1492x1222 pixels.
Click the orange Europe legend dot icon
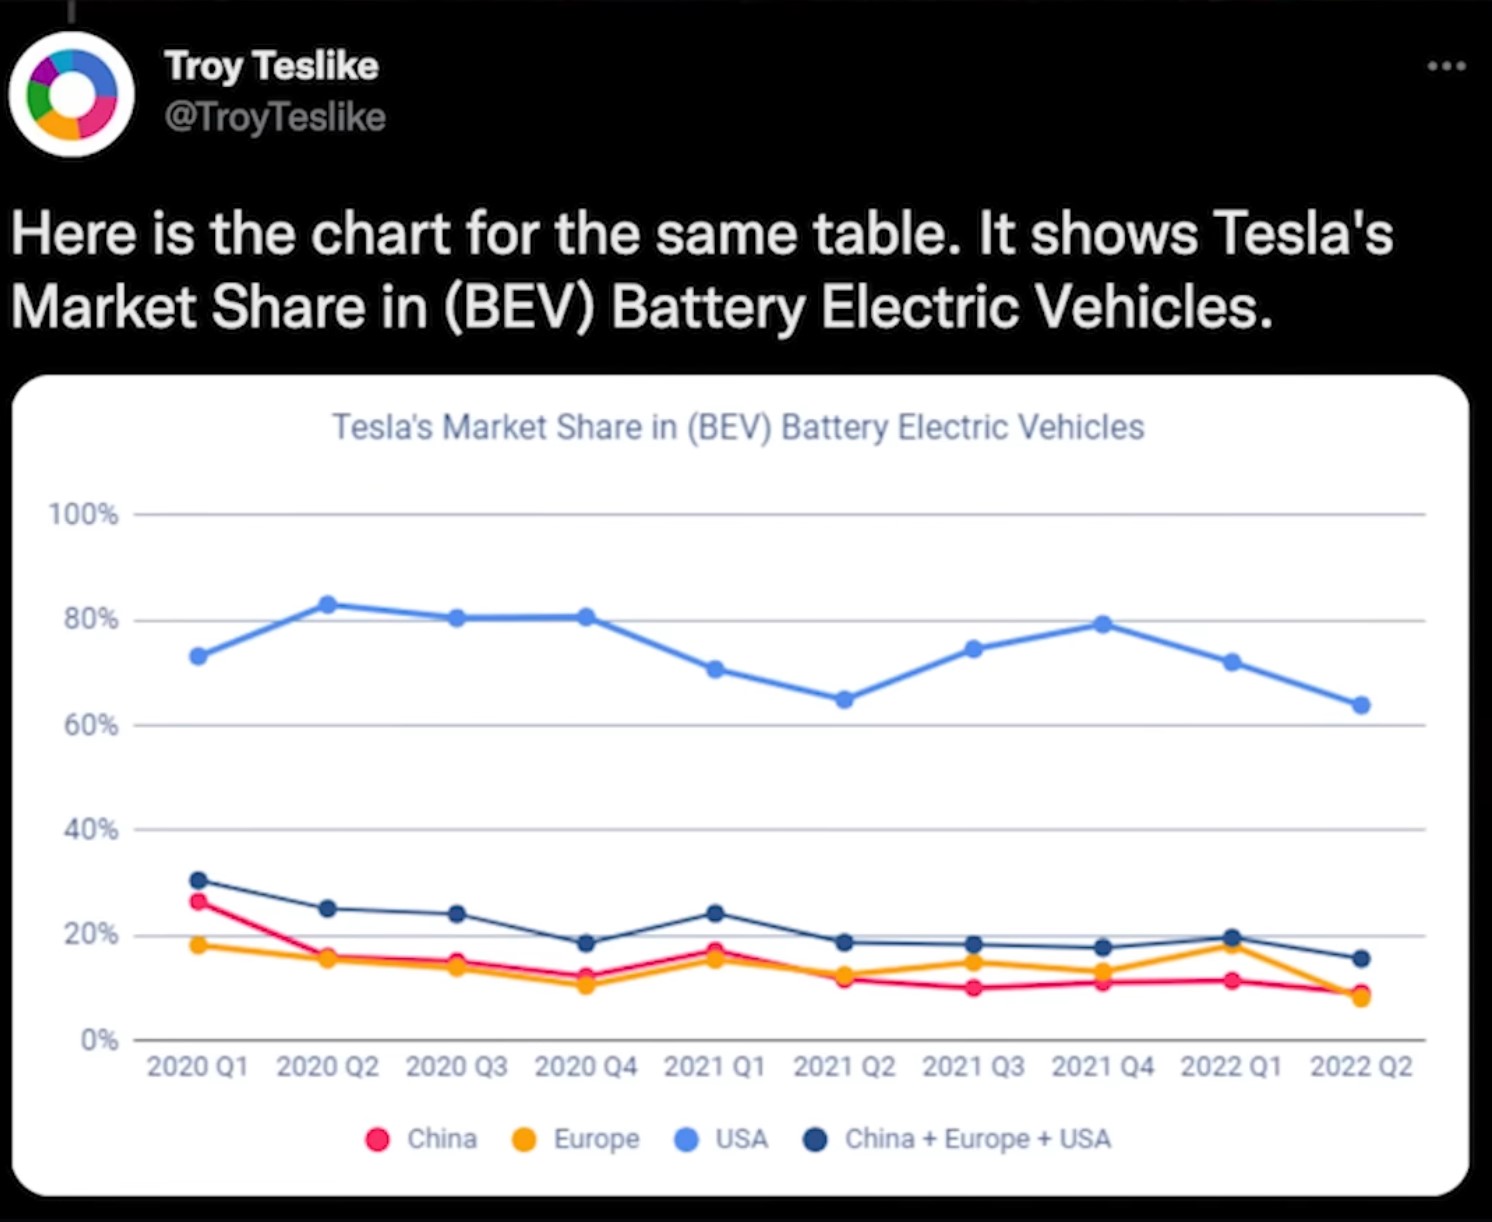pos(524,1138)
